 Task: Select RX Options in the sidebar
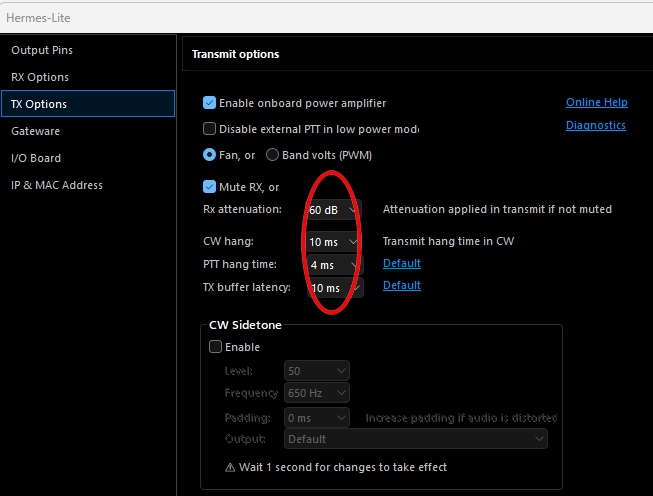pos(40,77)
